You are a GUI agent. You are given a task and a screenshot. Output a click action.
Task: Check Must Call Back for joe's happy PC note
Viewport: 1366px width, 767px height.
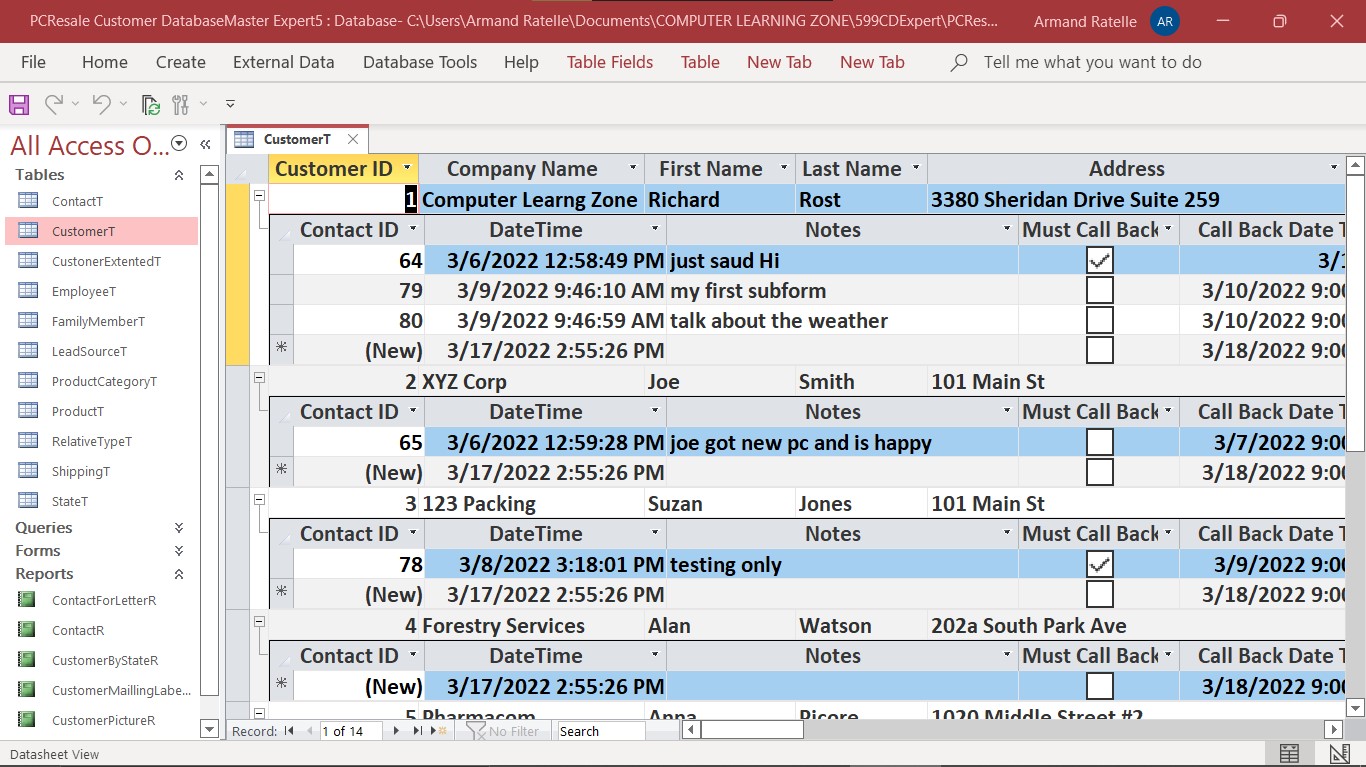[1098, 441]
